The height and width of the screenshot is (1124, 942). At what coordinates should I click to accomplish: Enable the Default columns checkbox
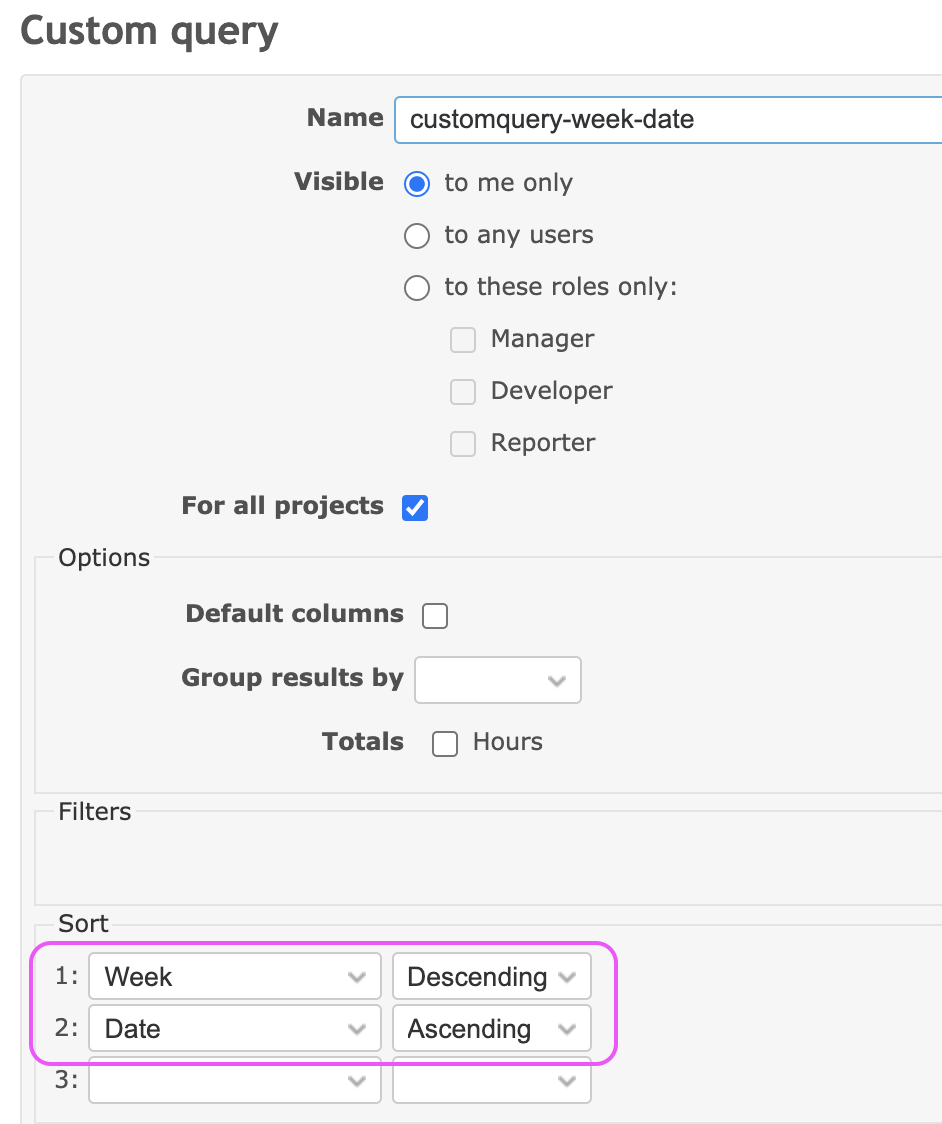(x=435, y=616)
